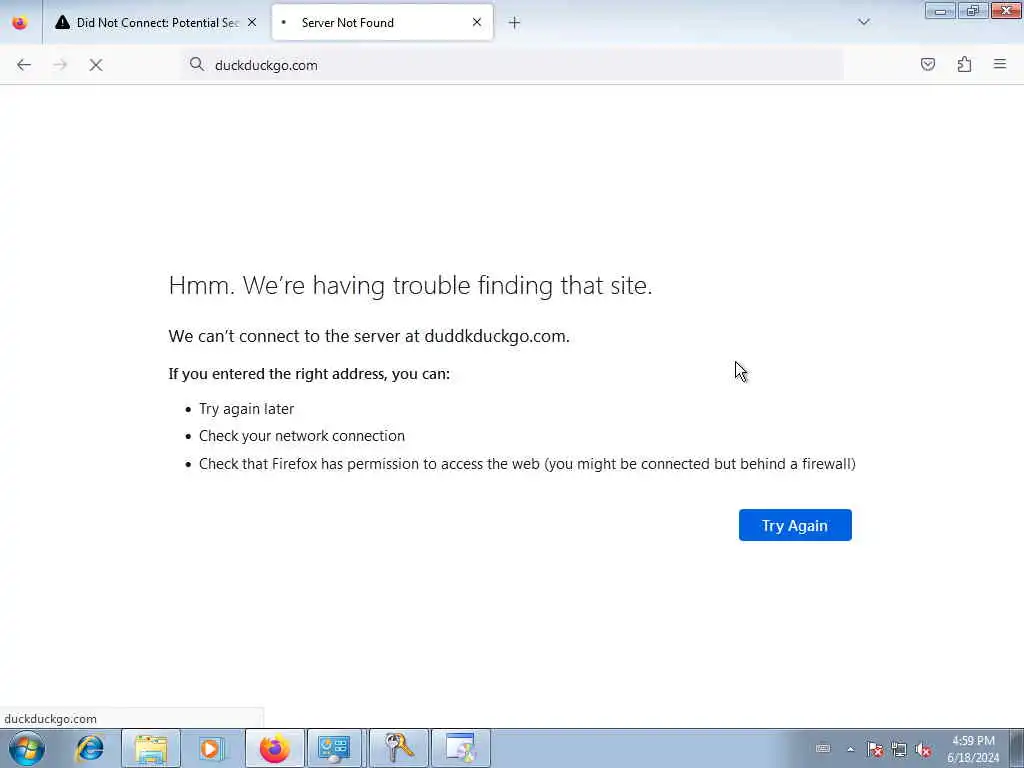This screenshot has width=1024, height=768.
Task: Launch Internet Explorer from taskbar
Action: coord(89,748)
